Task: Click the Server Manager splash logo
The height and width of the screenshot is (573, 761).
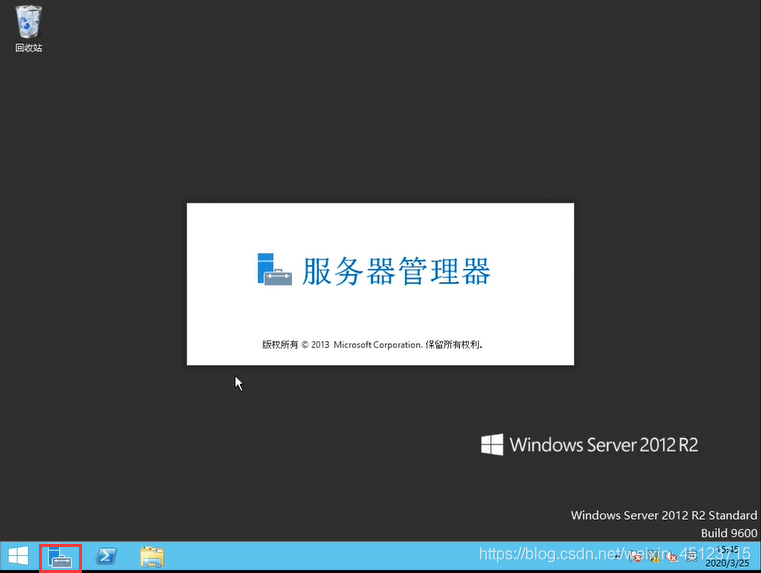Action: [275, 269]
